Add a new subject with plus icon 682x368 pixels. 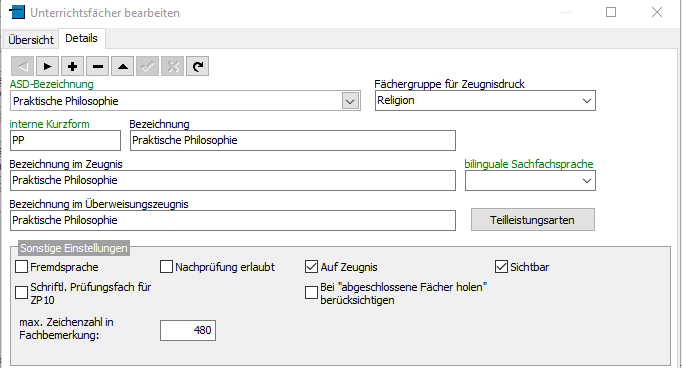[73, 67]
